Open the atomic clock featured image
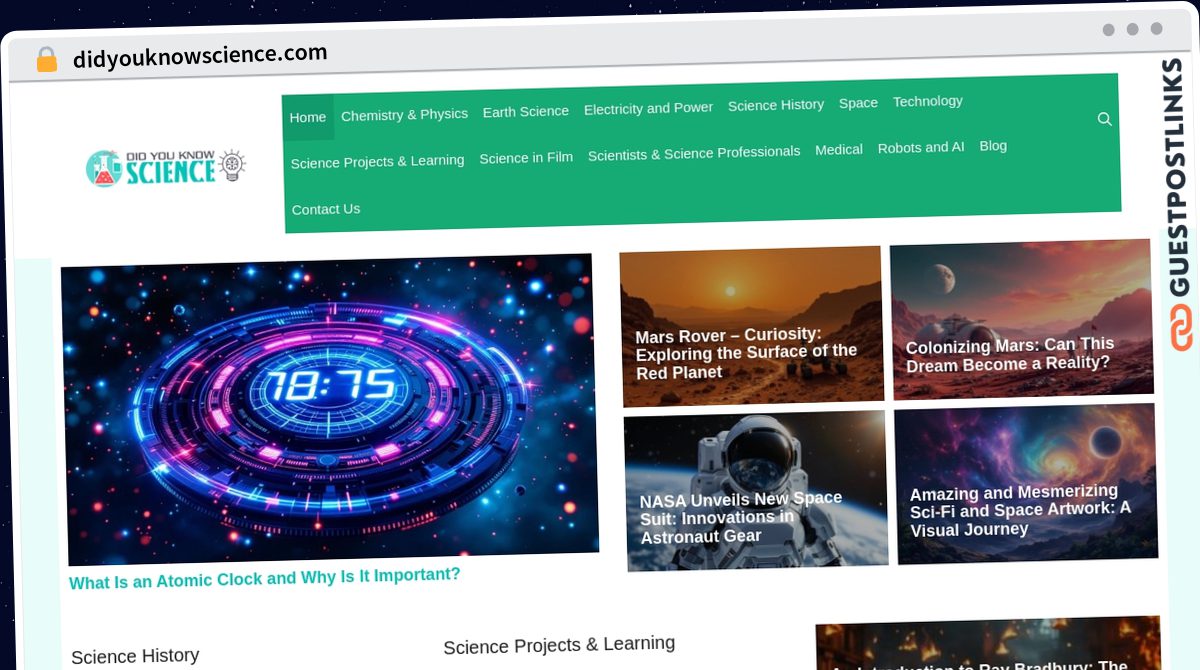 [x=330, y=409]
